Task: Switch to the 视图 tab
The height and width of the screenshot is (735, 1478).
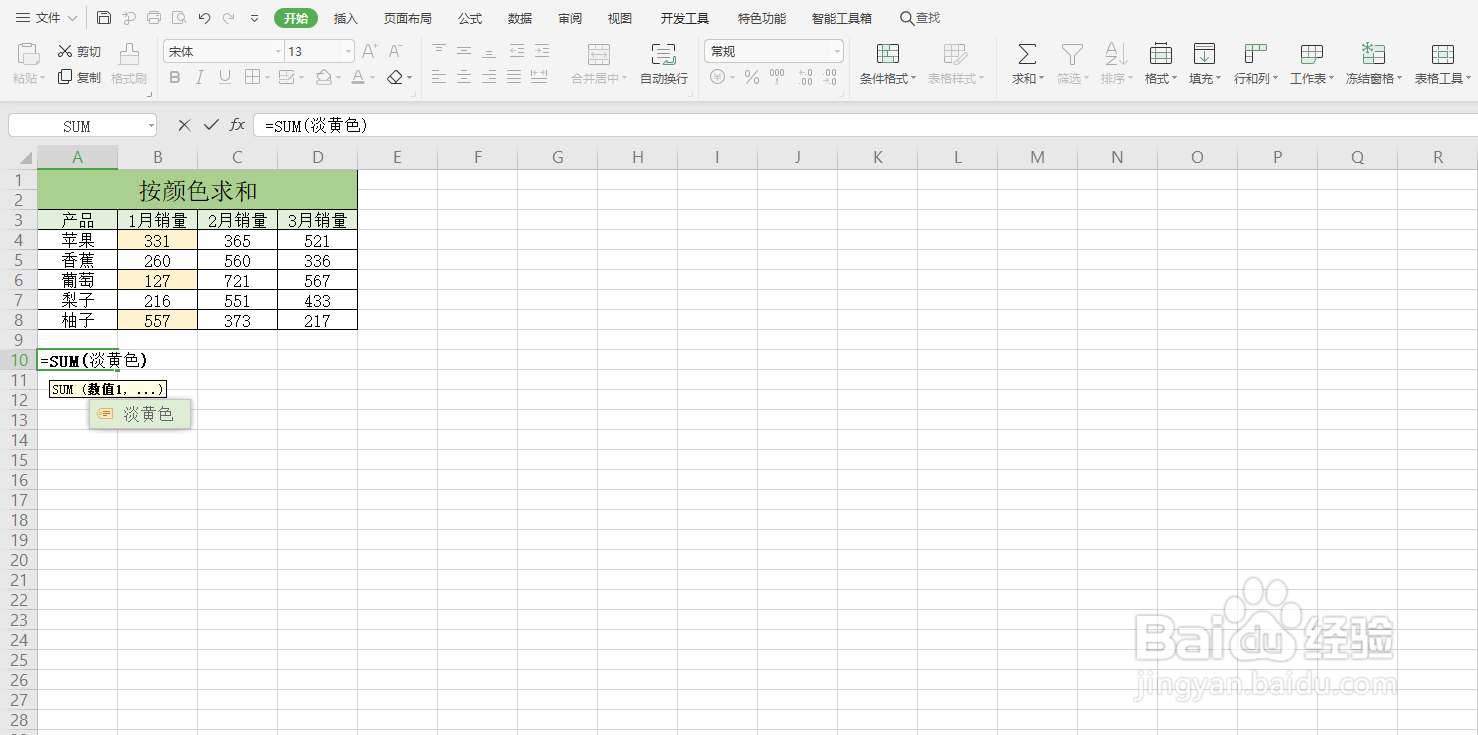Action: [620, 18]
